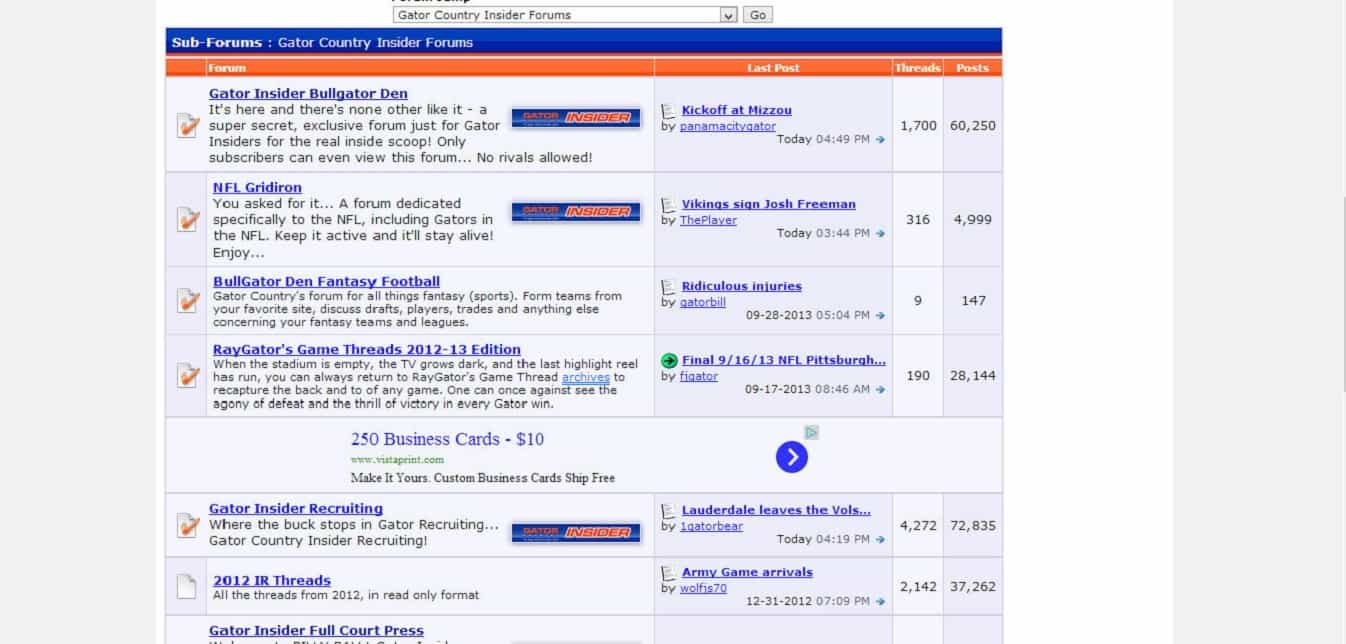
Task: Open the Forum Jump dropdown
Action: pyautogui.click(x=565, y=15)
